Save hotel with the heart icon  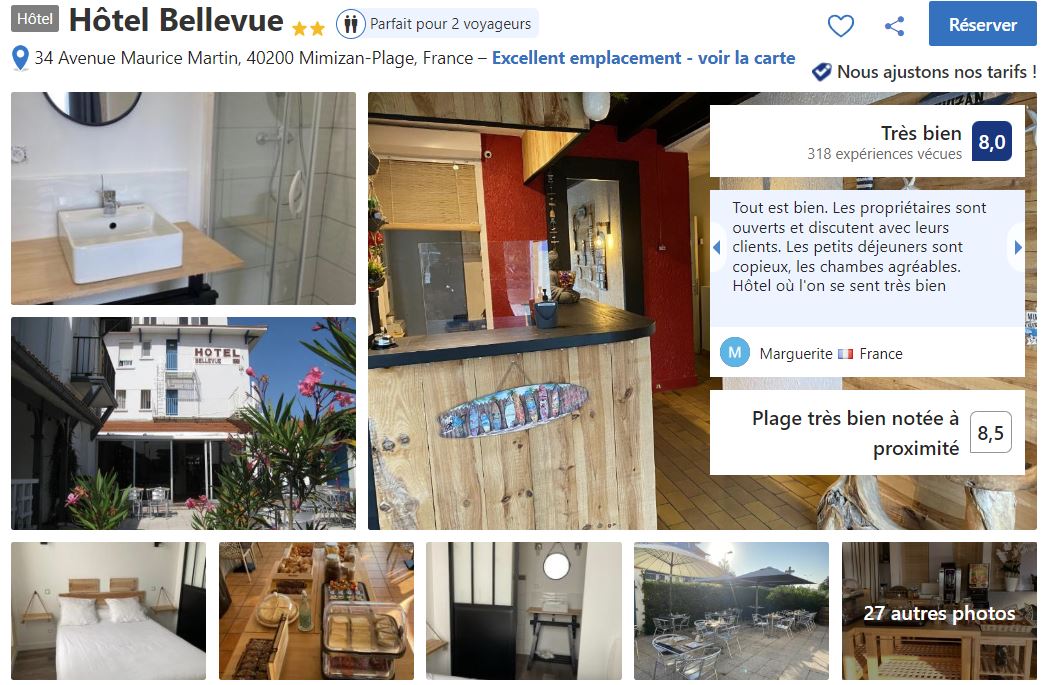841,25
